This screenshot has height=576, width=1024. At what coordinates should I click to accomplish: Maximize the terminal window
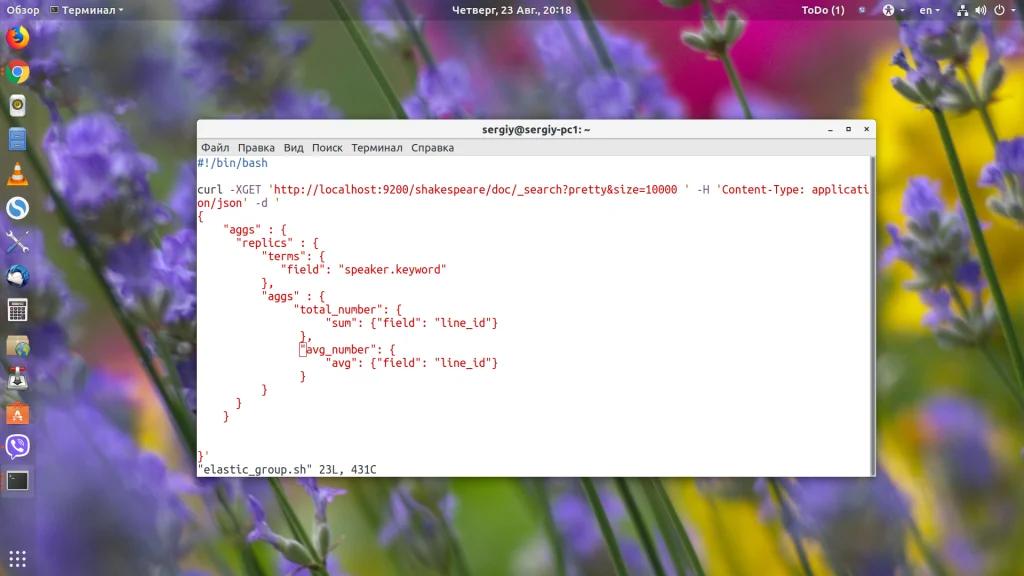(848, 129)
